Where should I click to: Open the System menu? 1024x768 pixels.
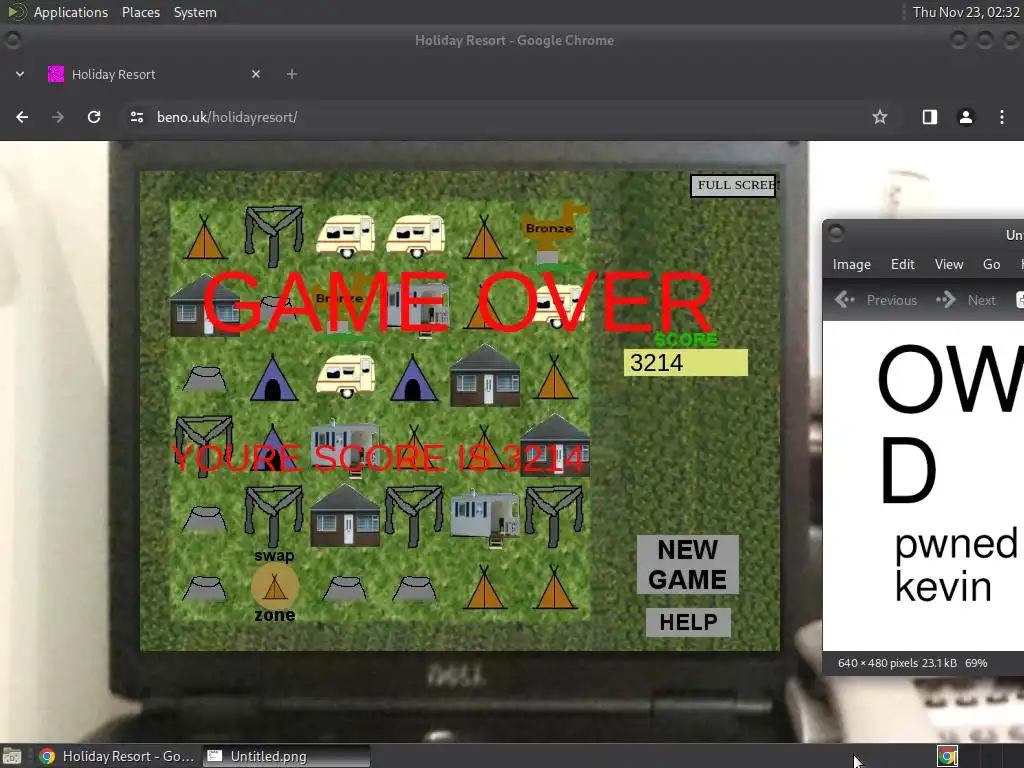tap(195, 12)
